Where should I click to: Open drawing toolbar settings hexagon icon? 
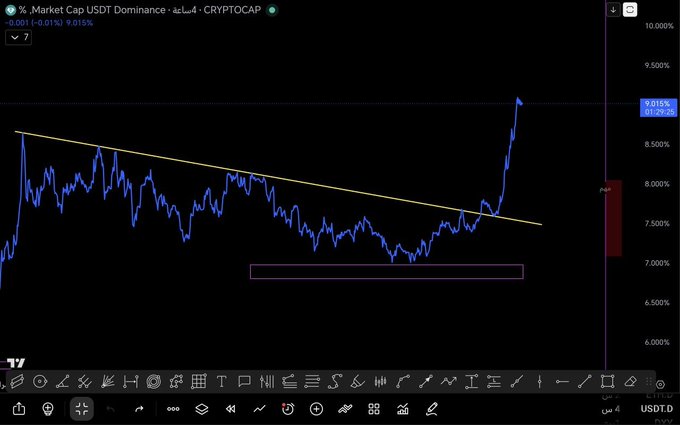coord(660,384)
